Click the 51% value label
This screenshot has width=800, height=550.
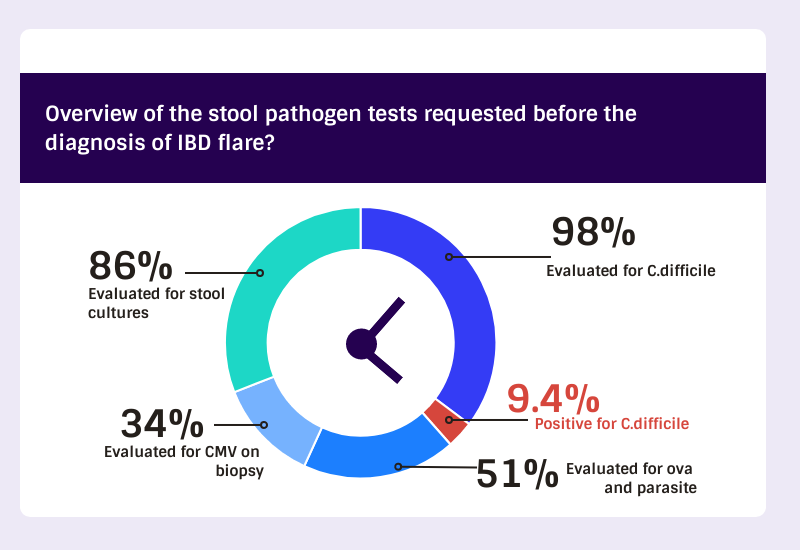pos(517,473)
